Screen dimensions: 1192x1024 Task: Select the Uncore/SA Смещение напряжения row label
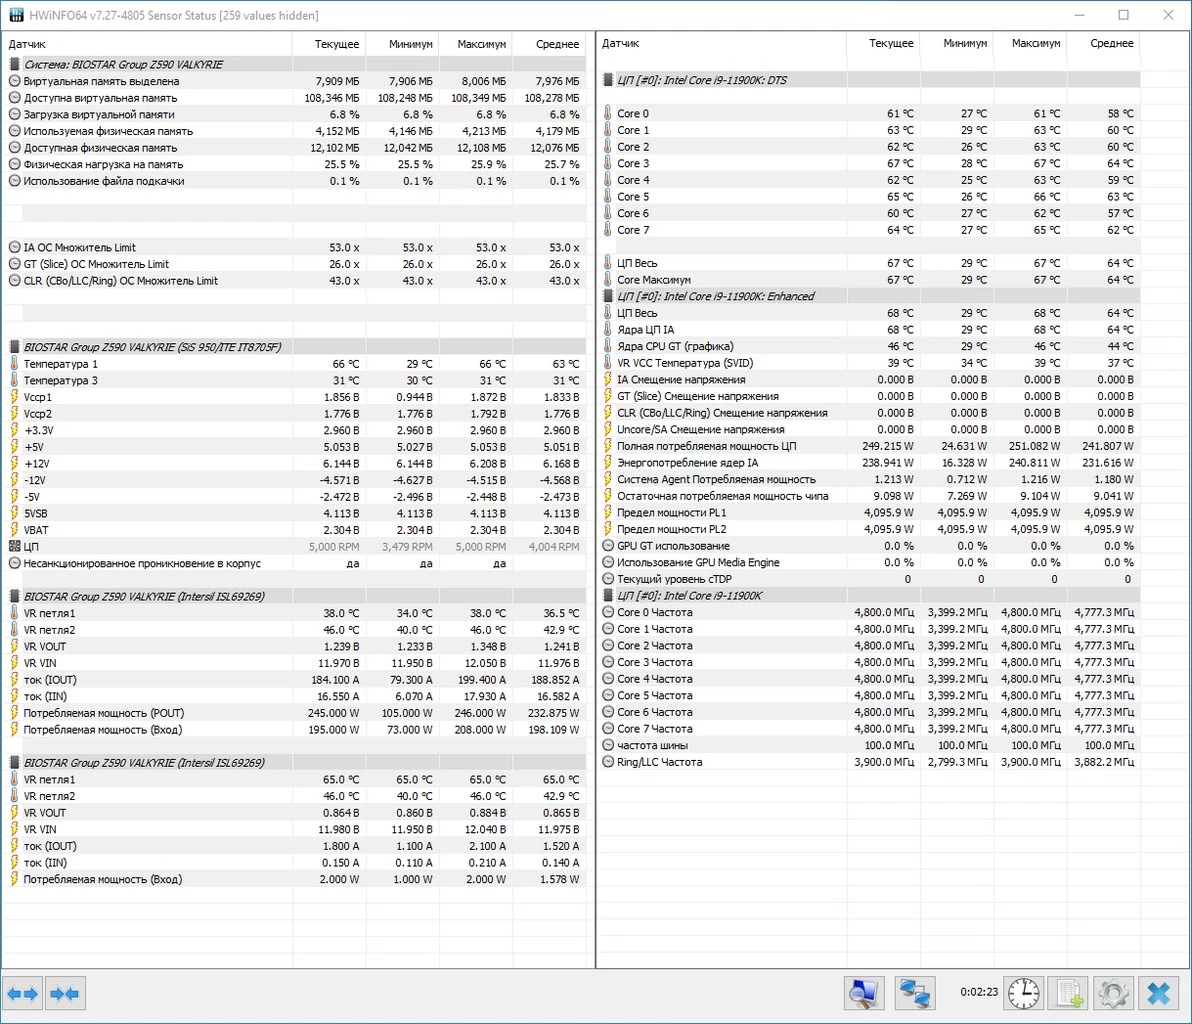coord(701,430)
